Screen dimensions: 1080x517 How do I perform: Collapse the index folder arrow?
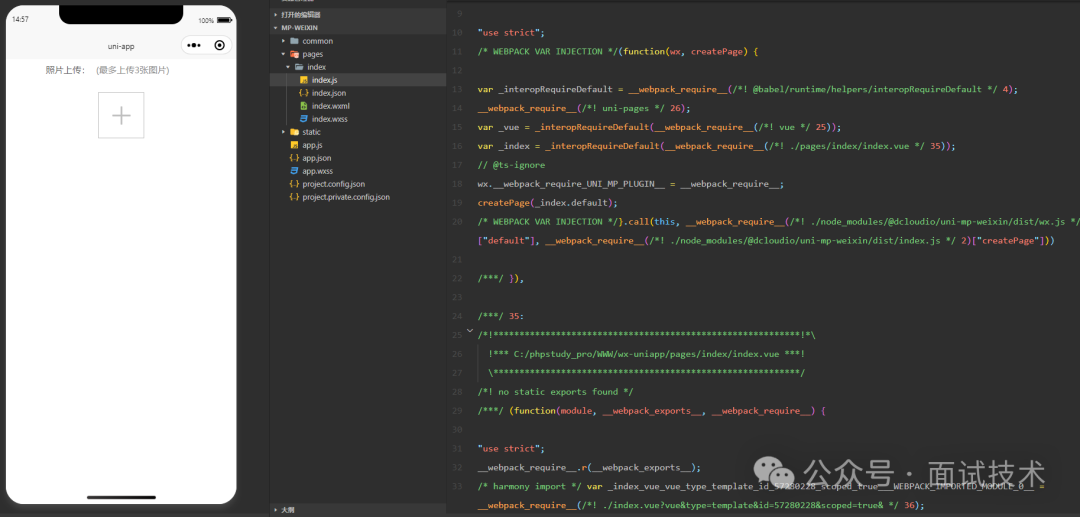[288, 67]
